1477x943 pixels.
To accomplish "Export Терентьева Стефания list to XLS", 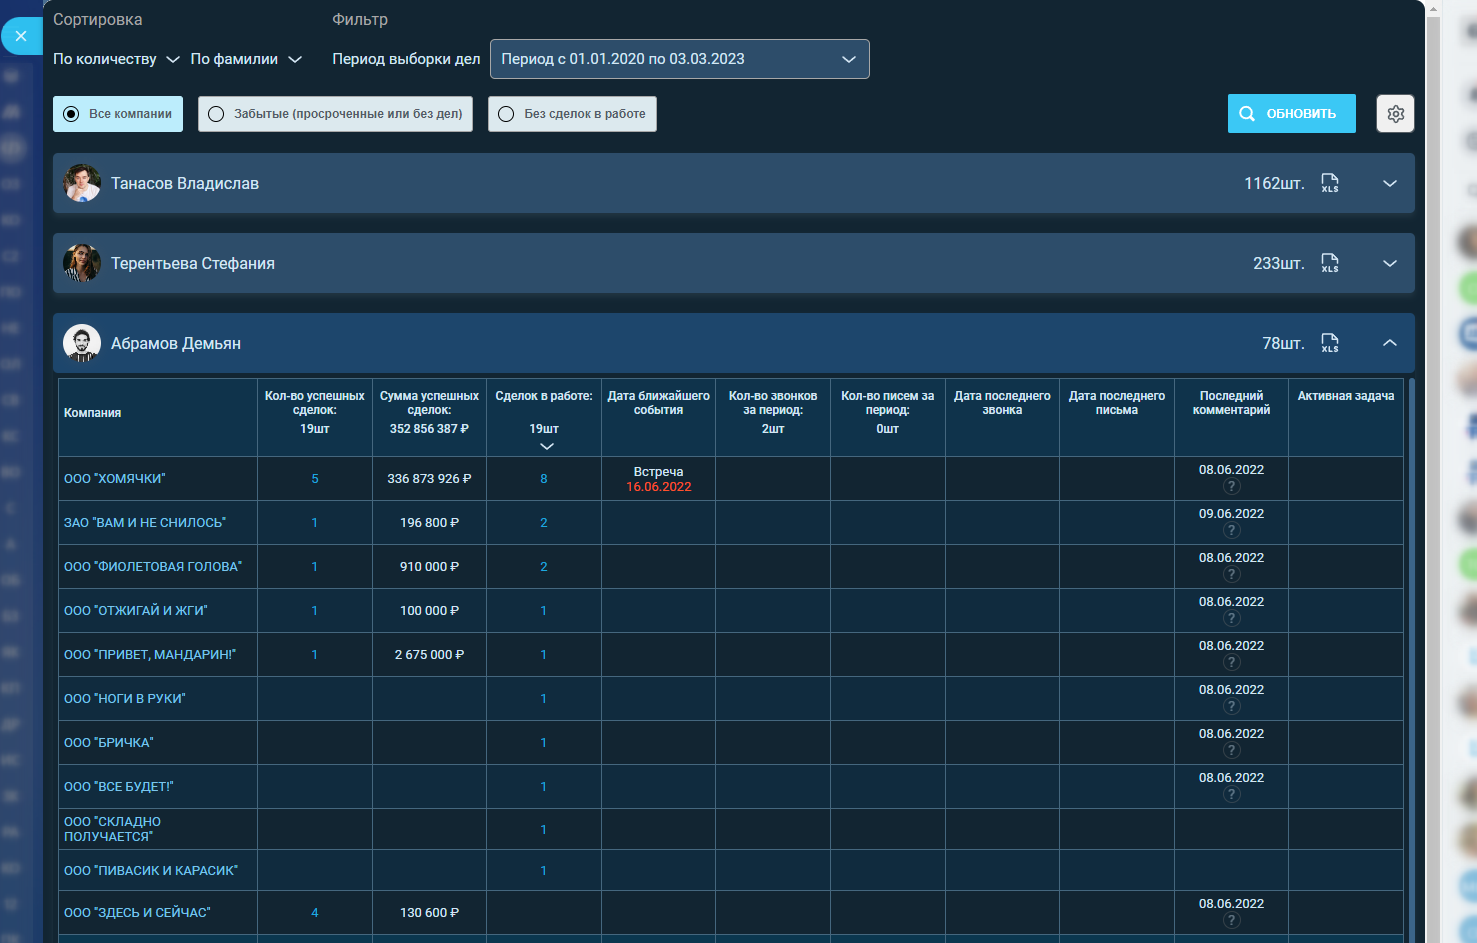I will [1329, 263].
